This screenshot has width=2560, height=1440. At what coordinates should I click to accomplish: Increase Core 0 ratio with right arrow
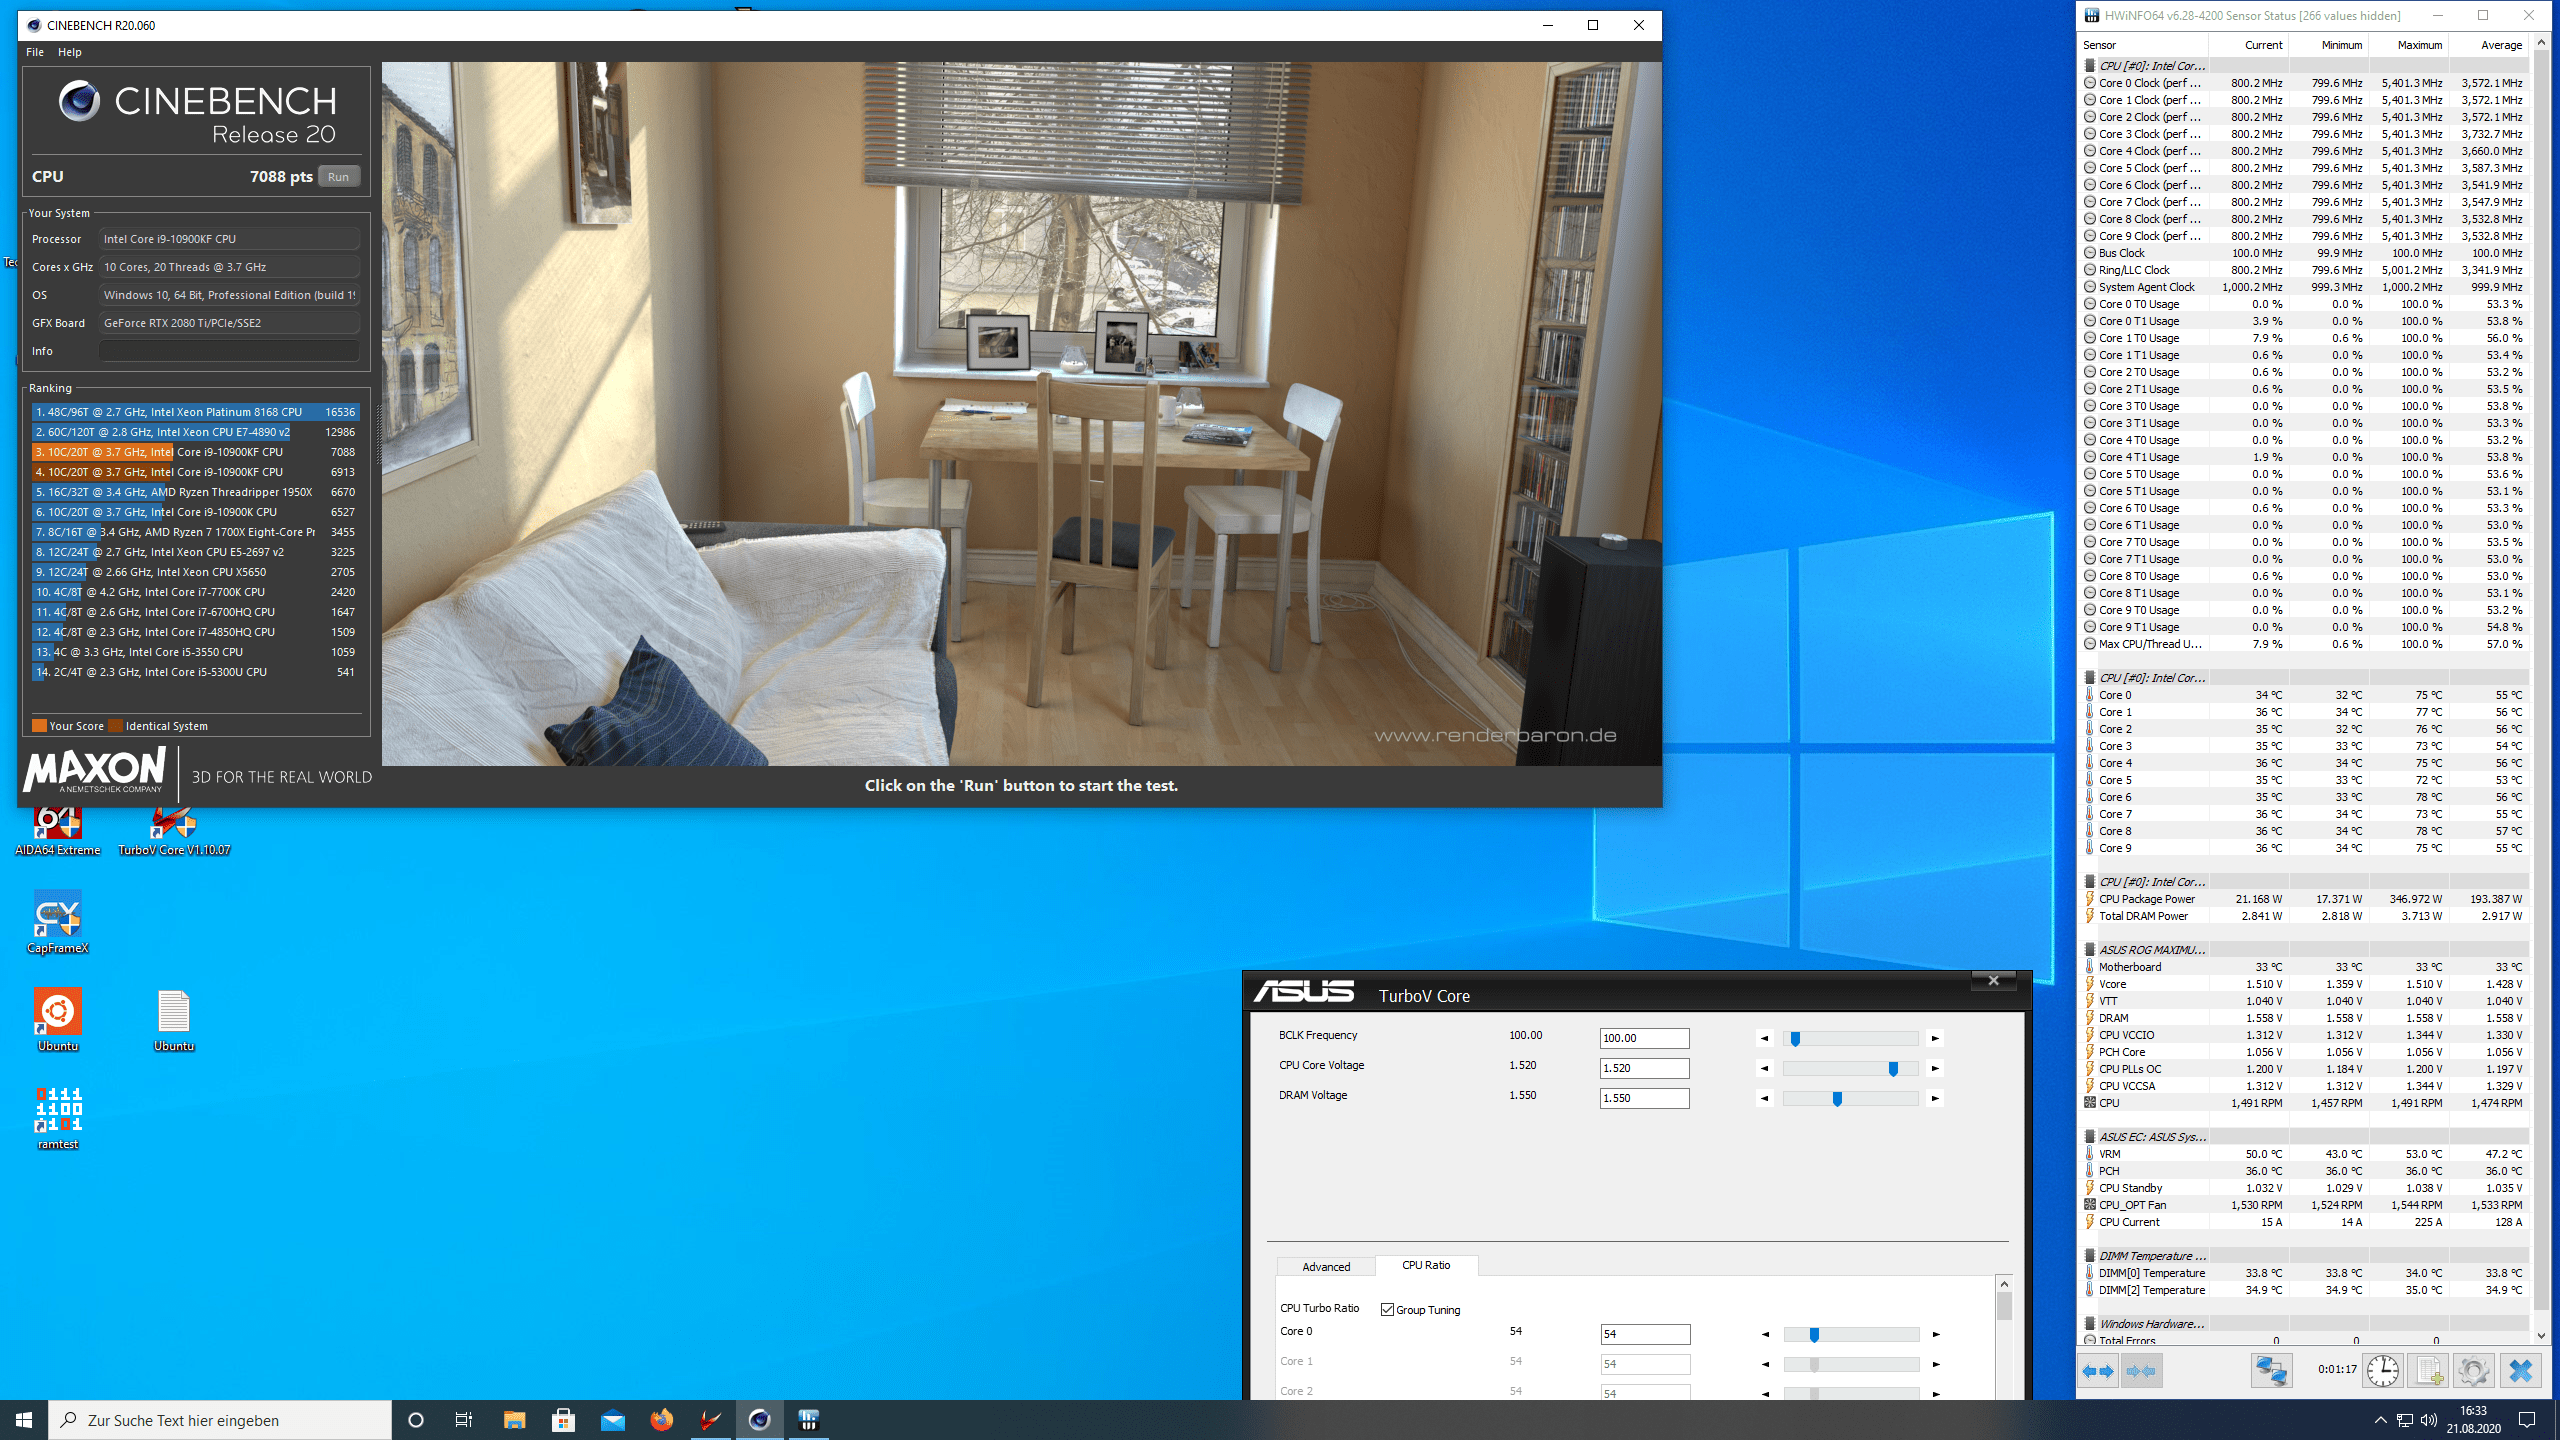click(x=1936, y=1335)
